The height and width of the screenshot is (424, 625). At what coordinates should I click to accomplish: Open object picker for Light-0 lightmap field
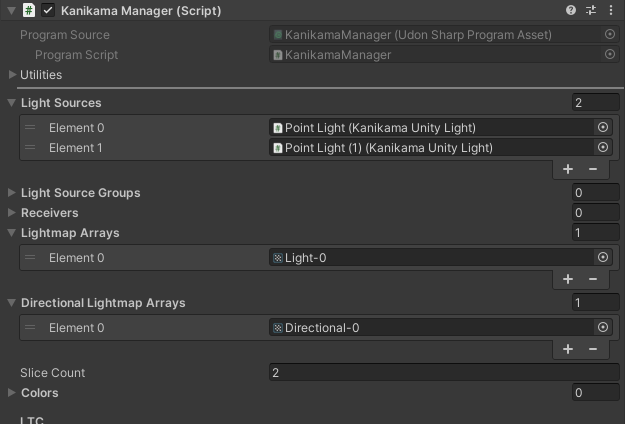point(603,257)
